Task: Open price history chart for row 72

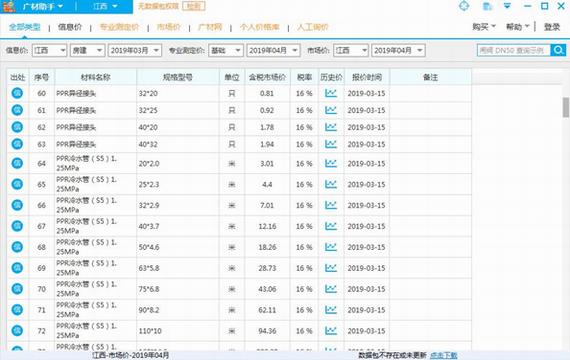Action: pyautogui.click(x=331, y=331)
